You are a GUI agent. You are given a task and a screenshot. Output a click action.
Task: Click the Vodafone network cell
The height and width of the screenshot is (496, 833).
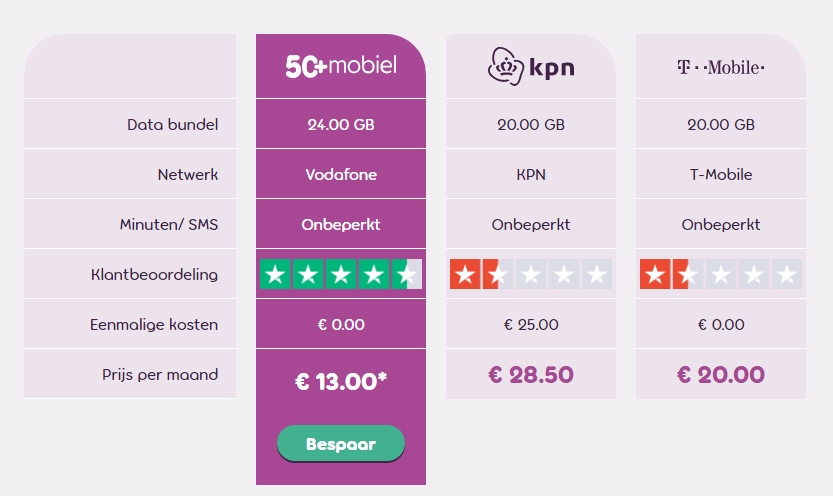click(341, 174)
